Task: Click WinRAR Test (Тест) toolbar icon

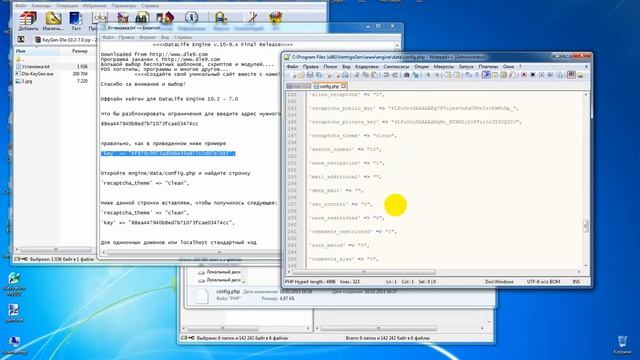Action: 76,20
